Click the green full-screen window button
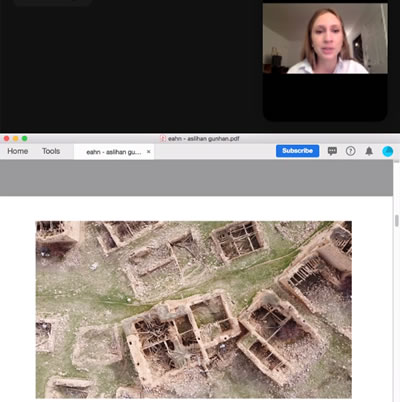 [24, 138]
